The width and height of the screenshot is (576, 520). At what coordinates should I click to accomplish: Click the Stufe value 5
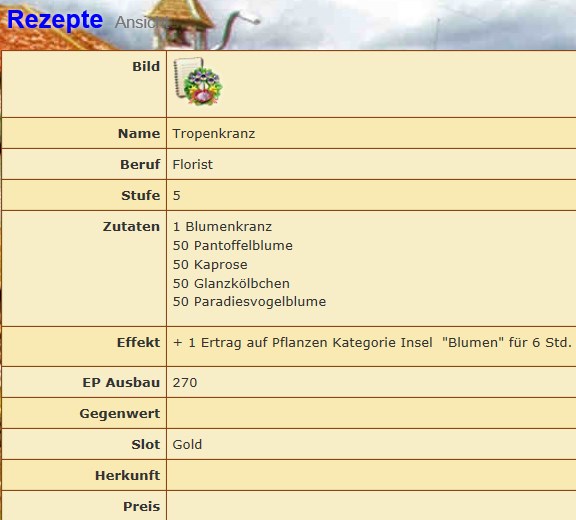pos(177,196)
